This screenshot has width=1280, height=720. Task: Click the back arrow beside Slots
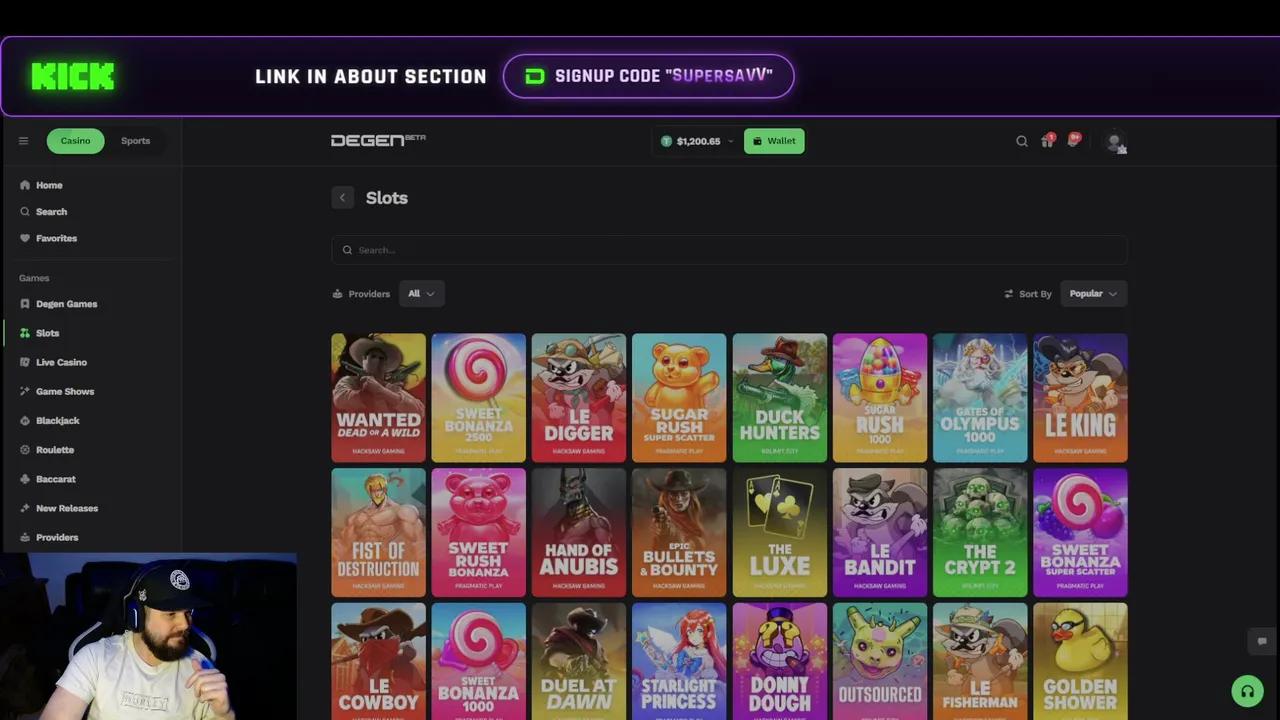pyautogui.click(x=343, y=198)
